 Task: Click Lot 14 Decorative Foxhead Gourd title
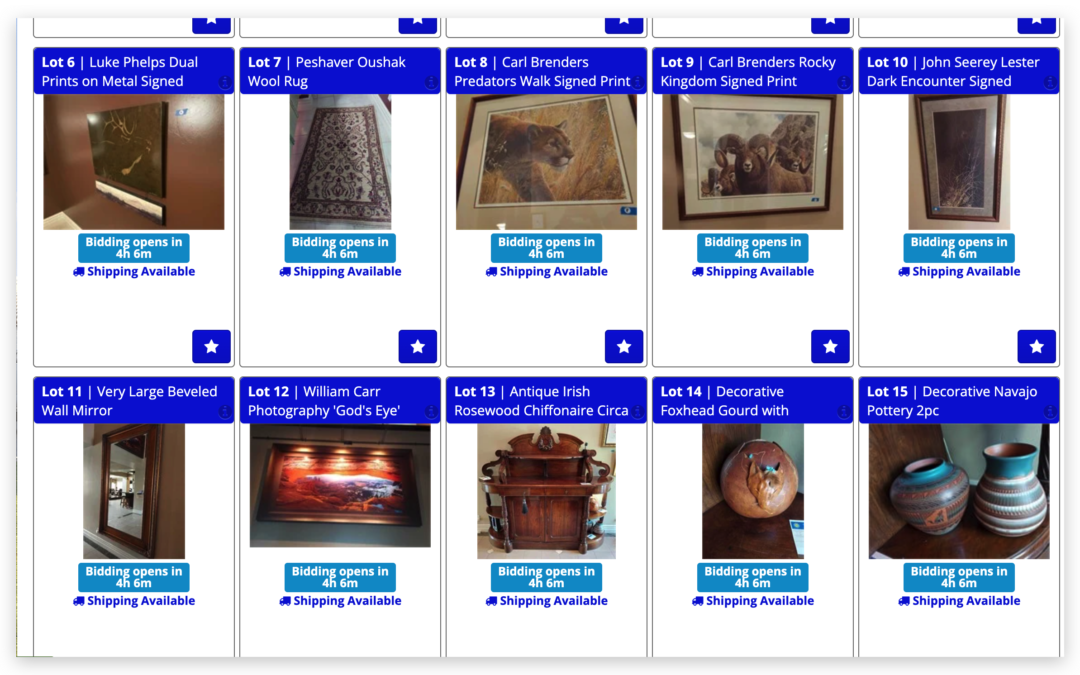[725, 401]
